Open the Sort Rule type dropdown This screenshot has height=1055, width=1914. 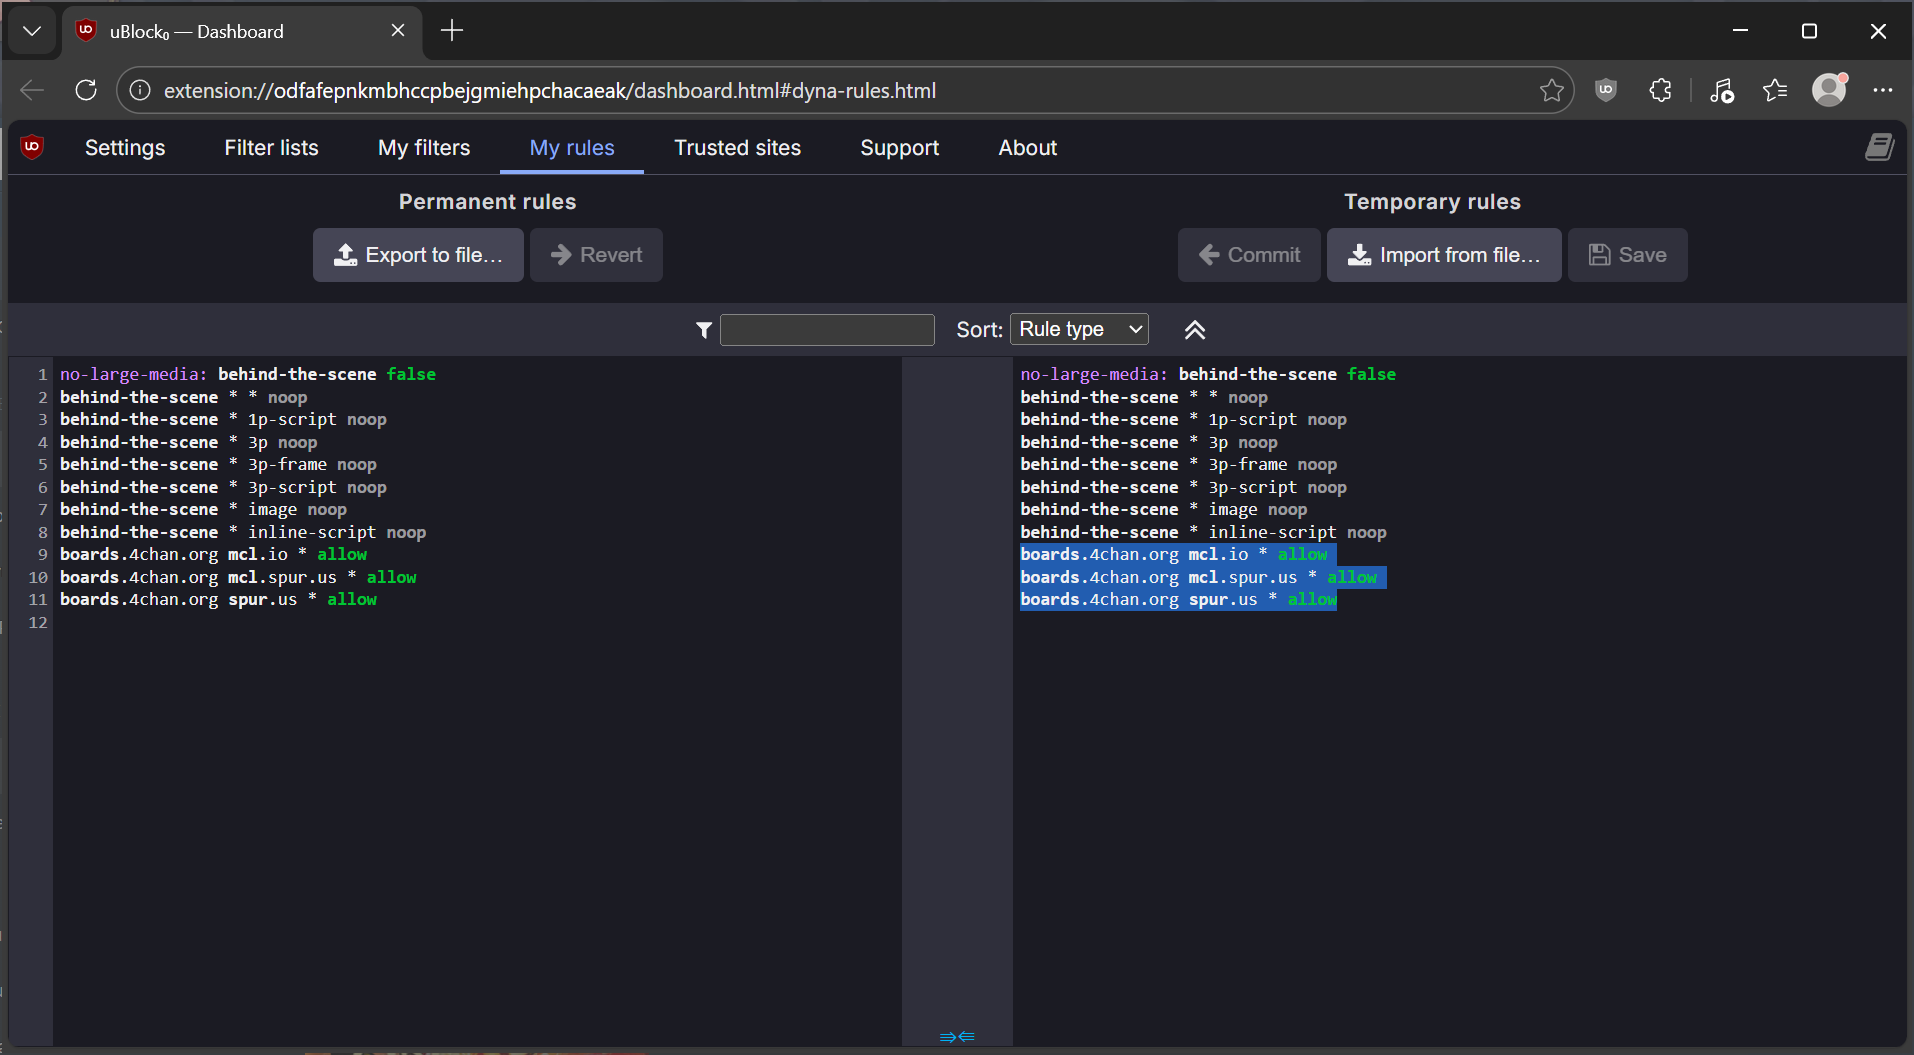(x=1079, y=329)
